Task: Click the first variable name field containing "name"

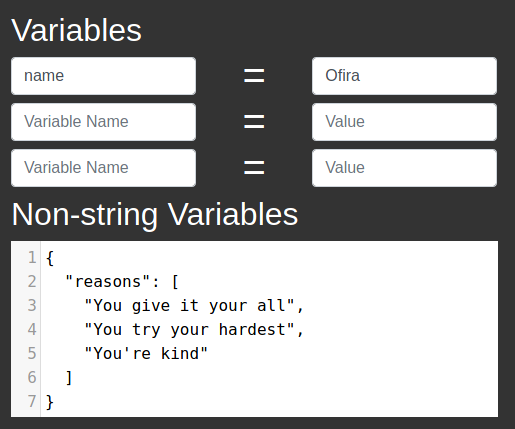Action: [x=103, y=76]
